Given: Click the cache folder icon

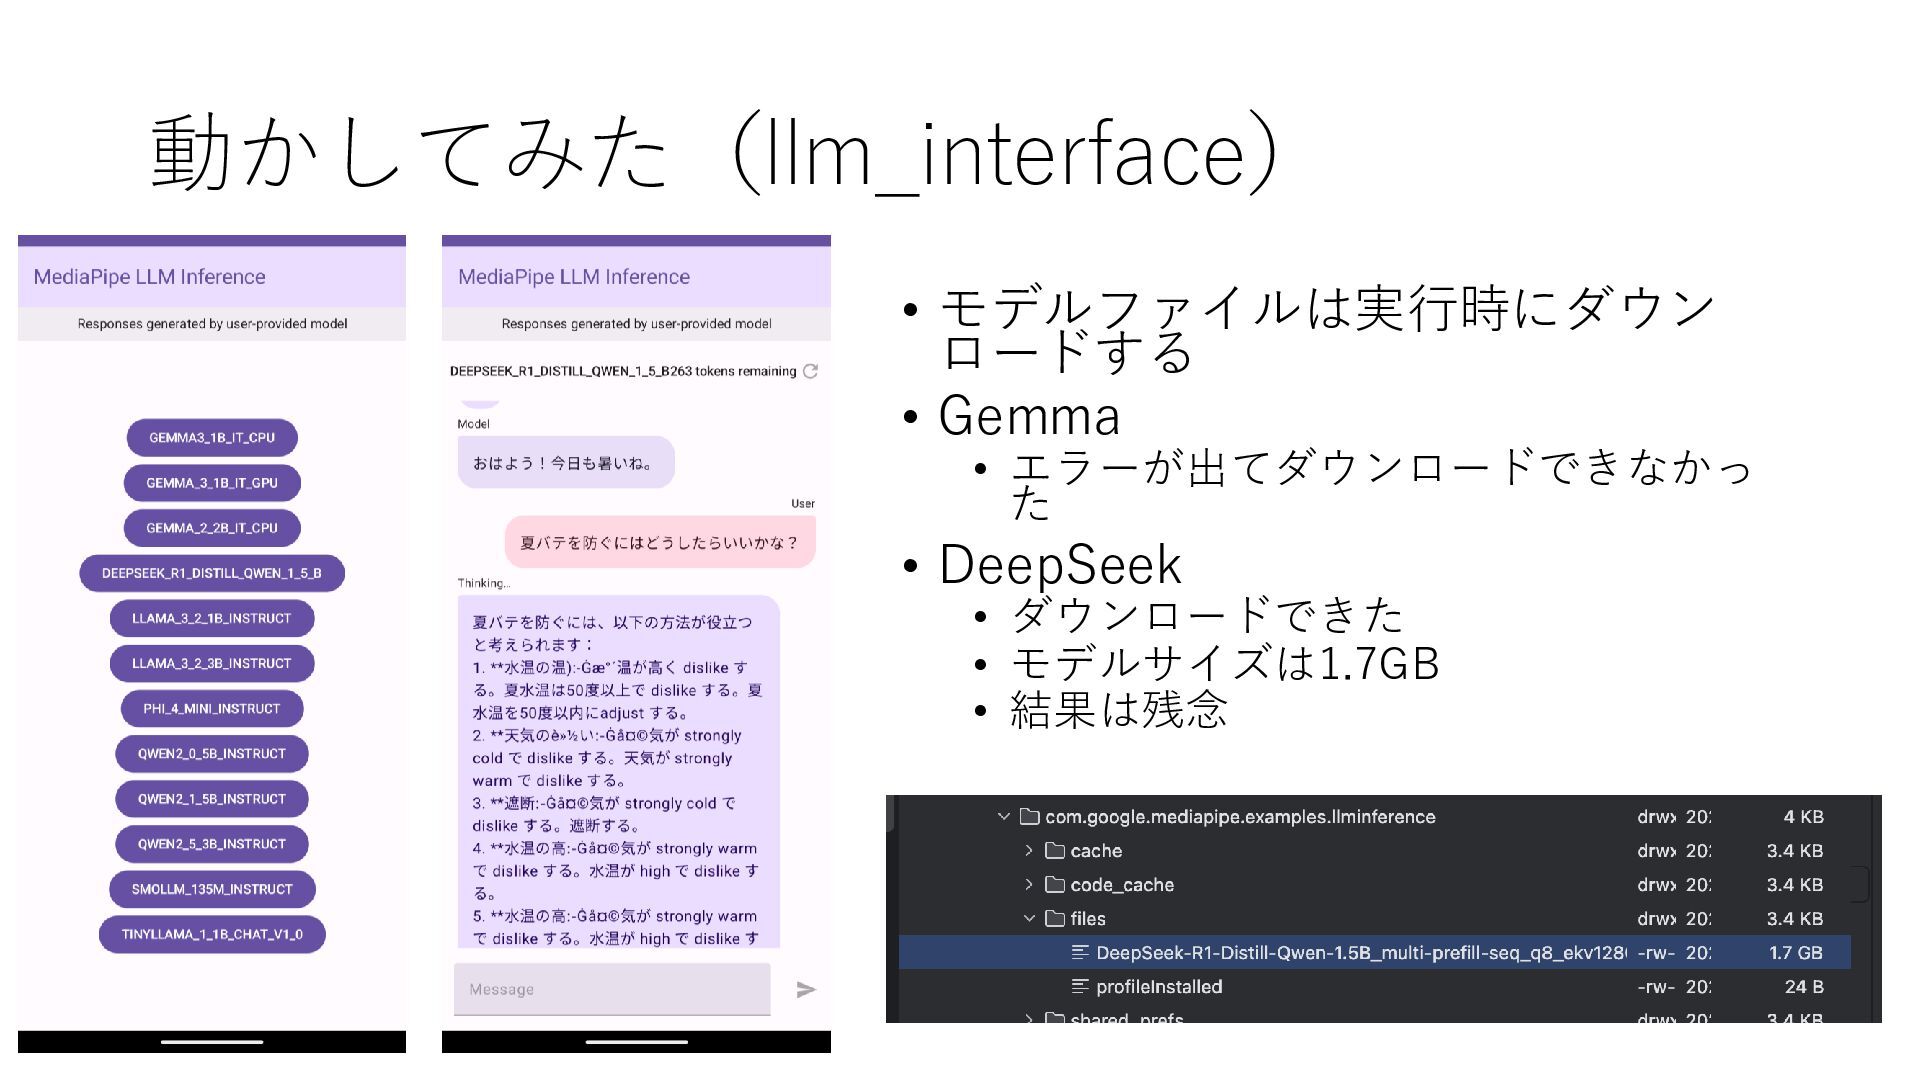Looking at the screenshot, I should click(x=1054, y=851).
